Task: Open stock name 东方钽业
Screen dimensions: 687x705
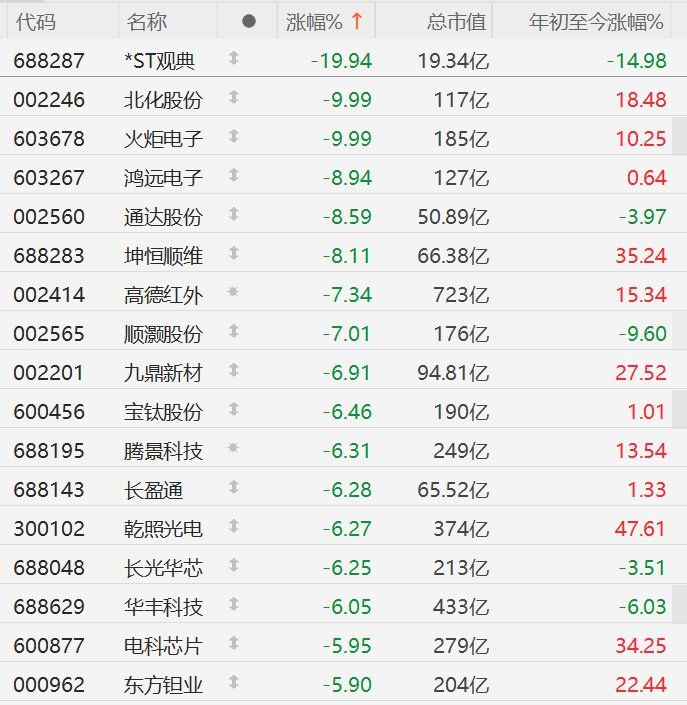Action: click(x=164, y=685)
